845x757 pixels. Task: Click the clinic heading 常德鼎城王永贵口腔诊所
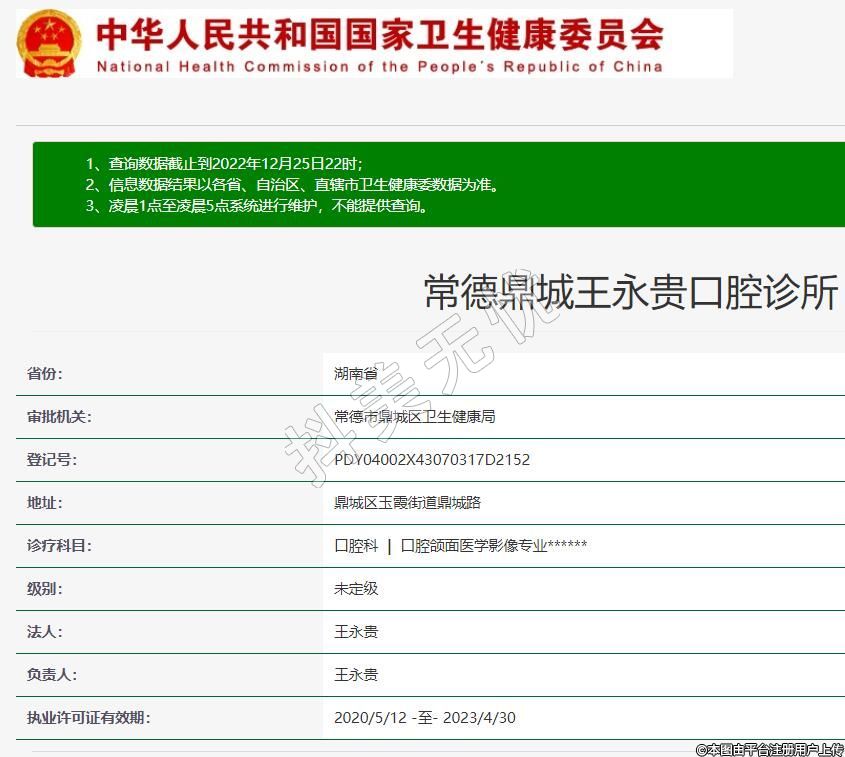coord(630,292)
